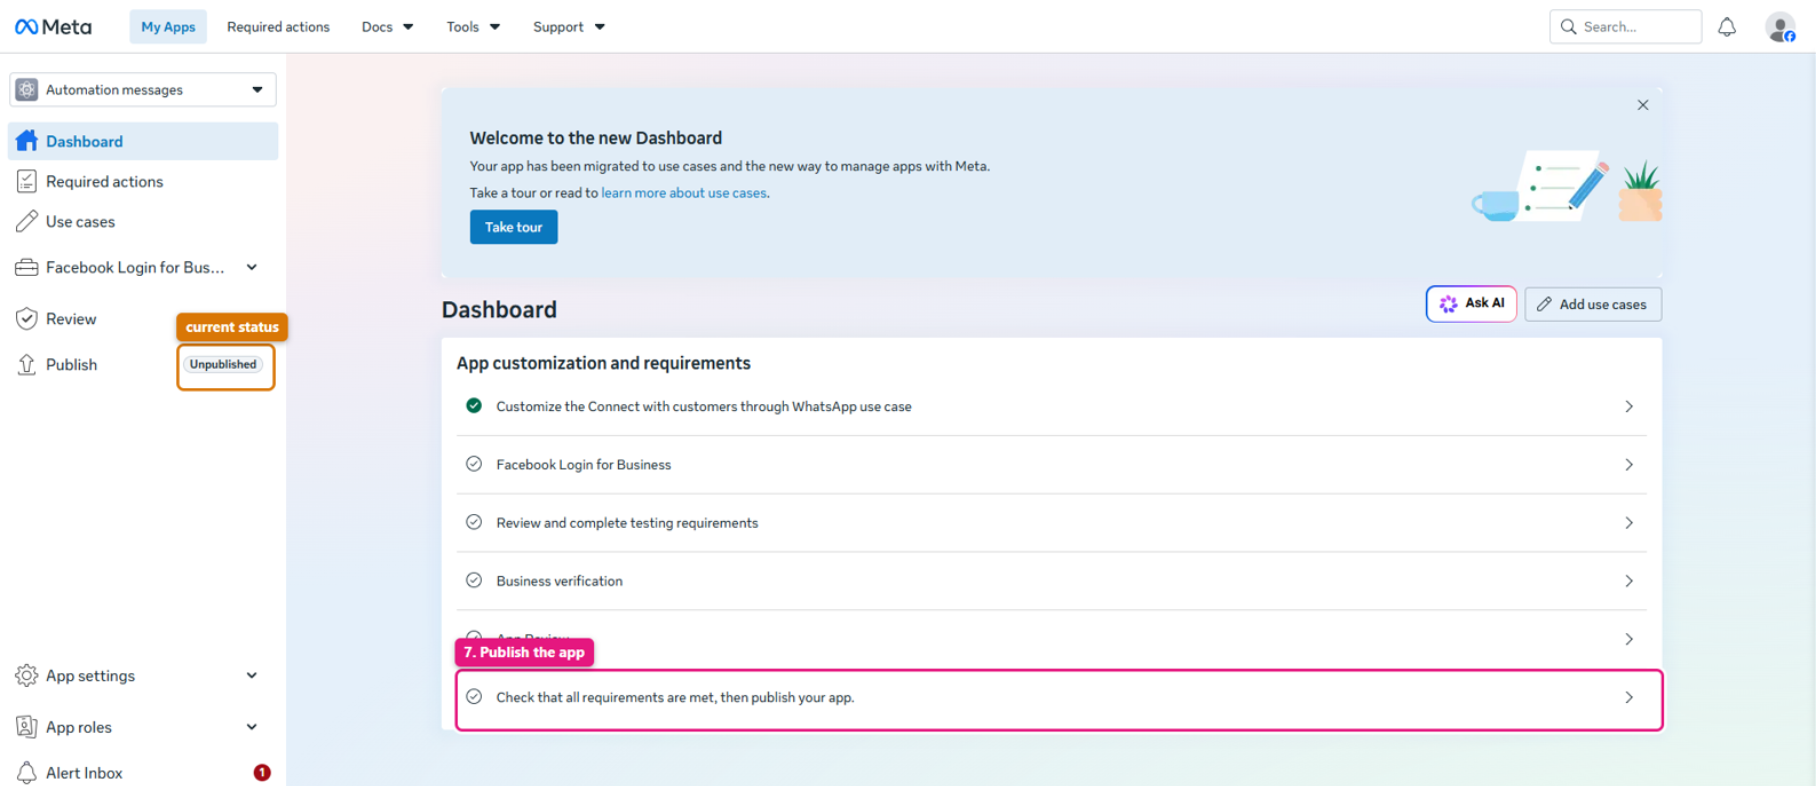
Task: Open Customize WhatsApp use case row arrow
Action: pos(1629,406)
